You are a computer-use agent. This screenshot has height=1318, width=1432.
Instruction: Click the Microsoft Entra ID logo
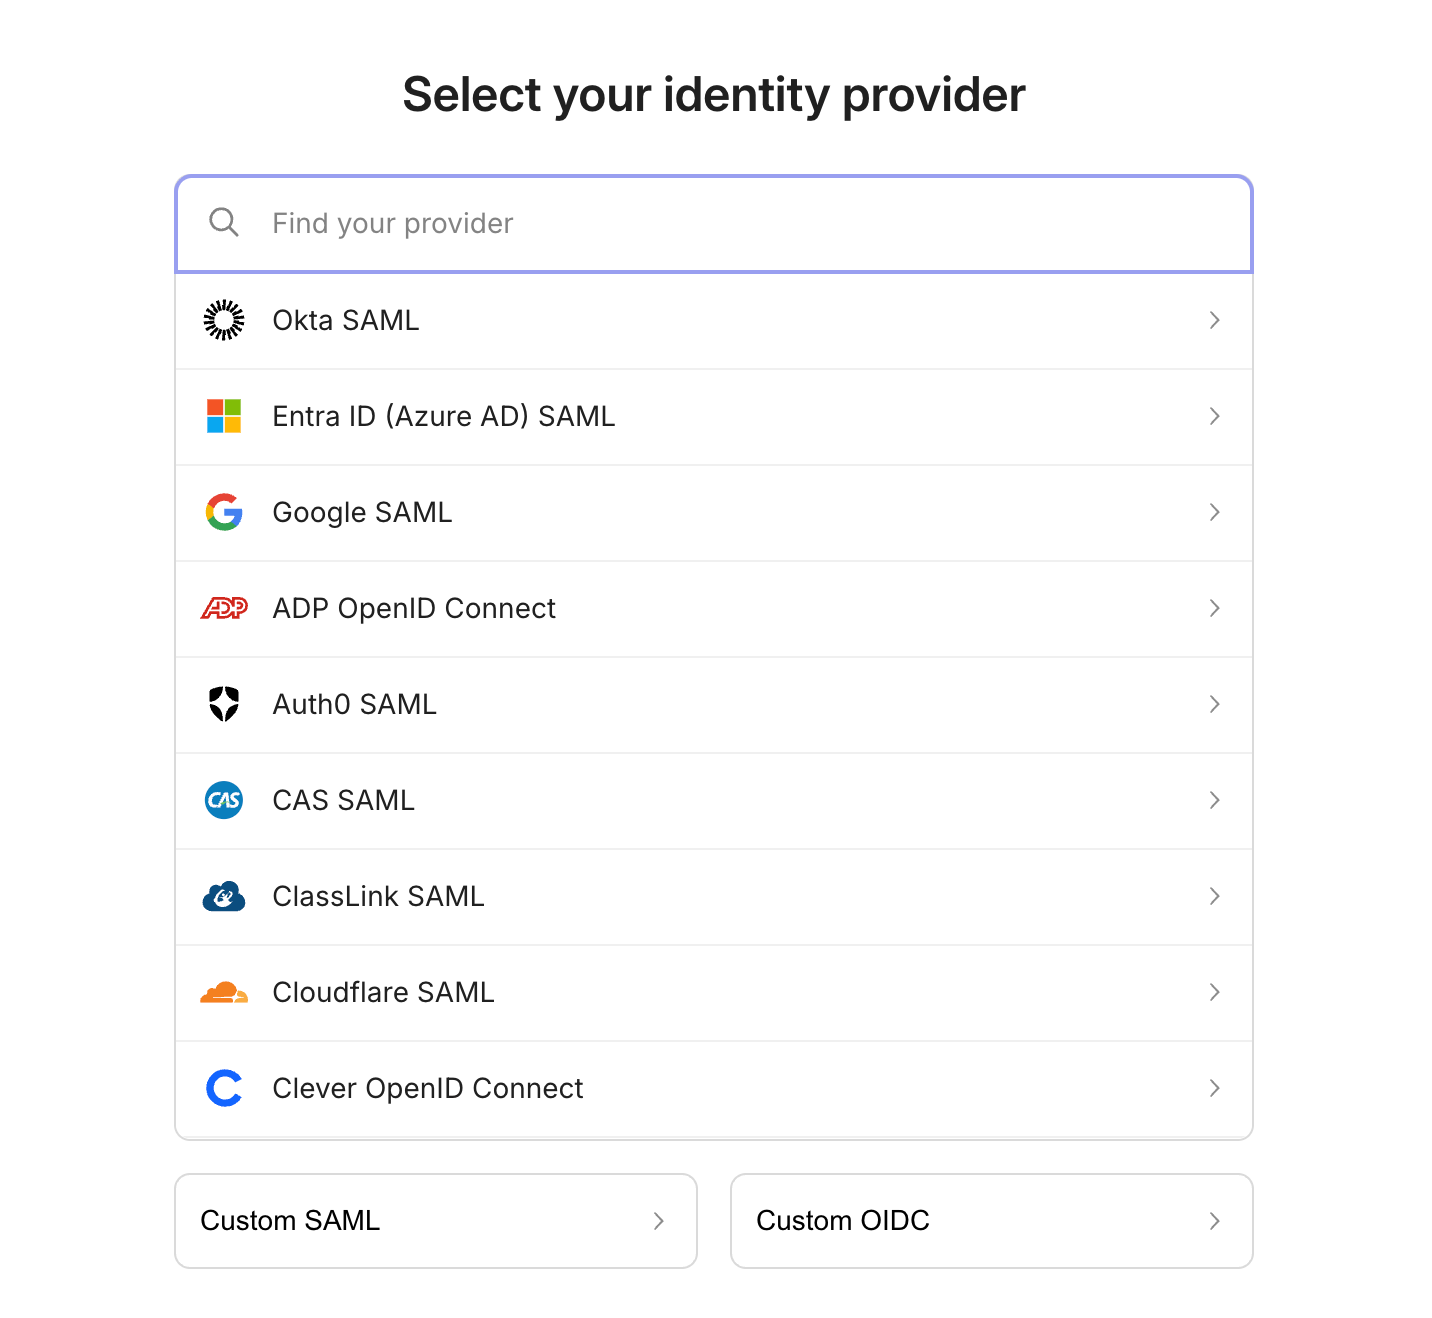224,416
